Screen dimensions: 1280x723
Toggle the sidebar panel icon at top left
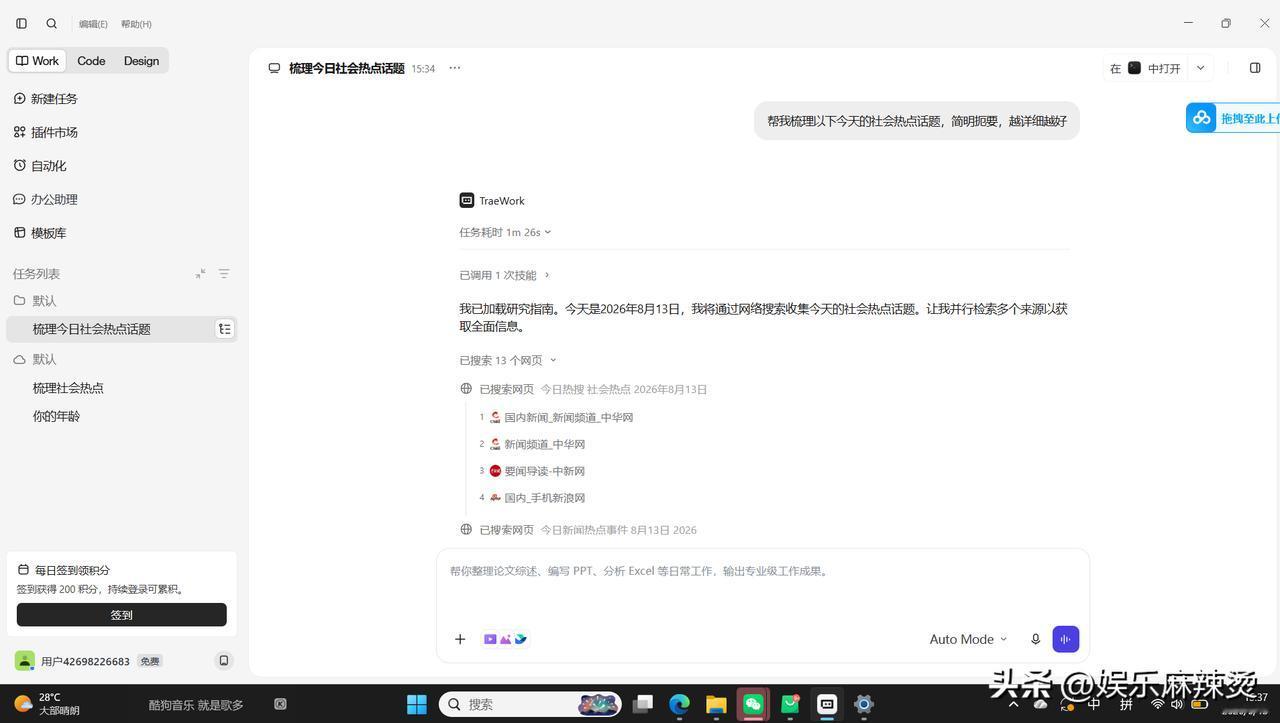(21, 23)
